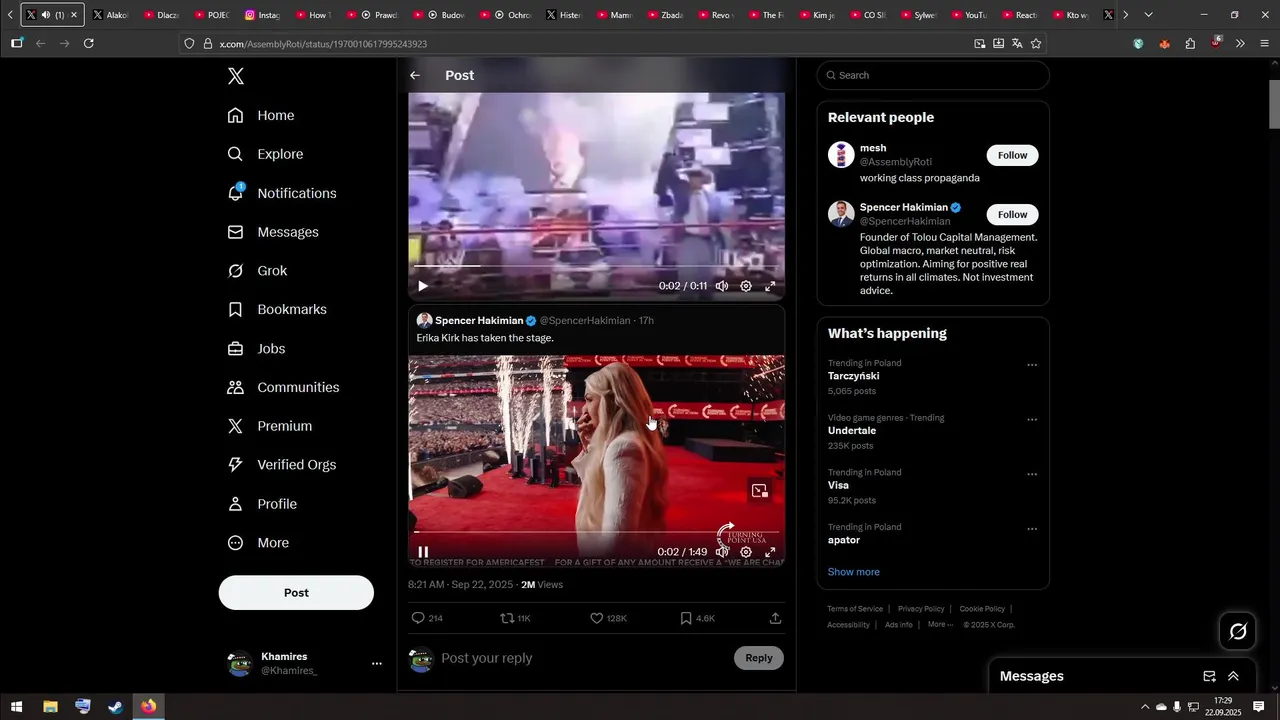Open options for Visa trend
This screenshot has width=1280, height=720.
(x=1032, y=474)
